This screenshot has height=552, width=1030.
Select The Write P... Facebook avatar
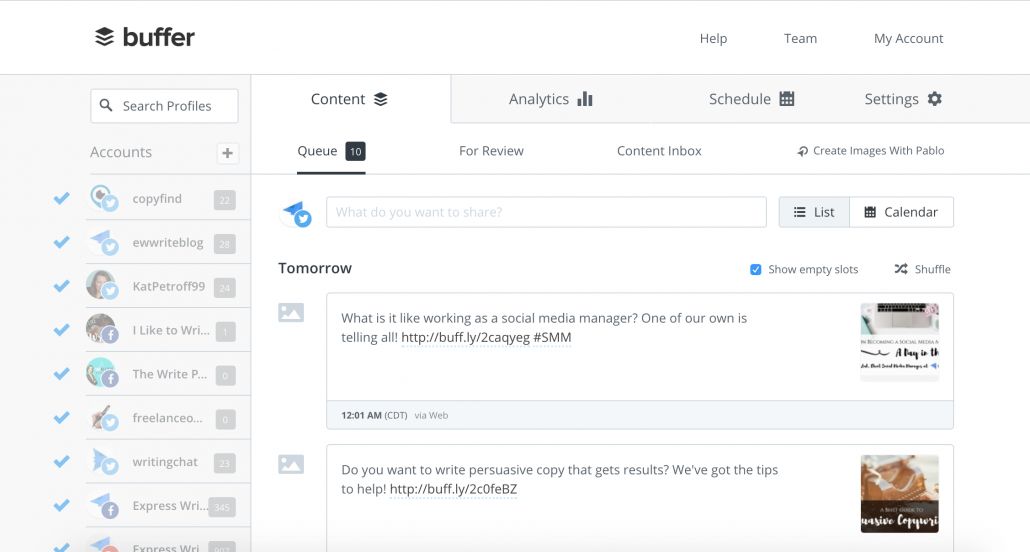[x=102, y=373]
